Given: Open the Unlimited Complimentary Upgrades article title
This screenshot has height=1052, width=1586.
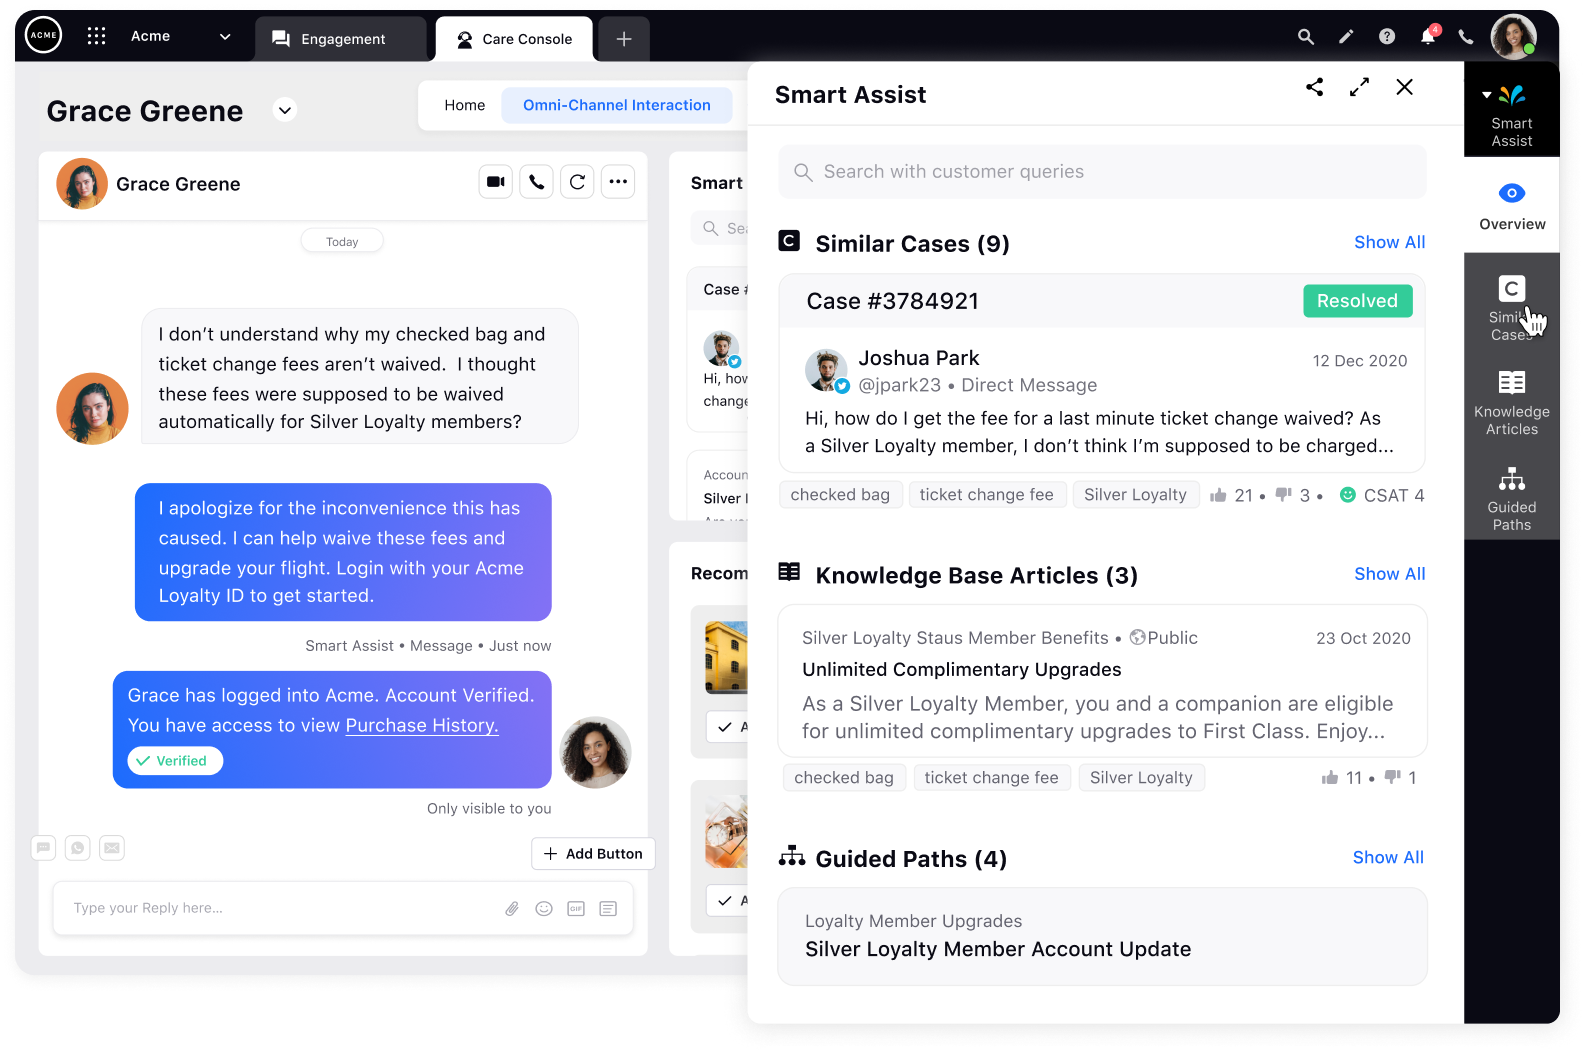Looking at the screenshot, I should coord(961,670).
